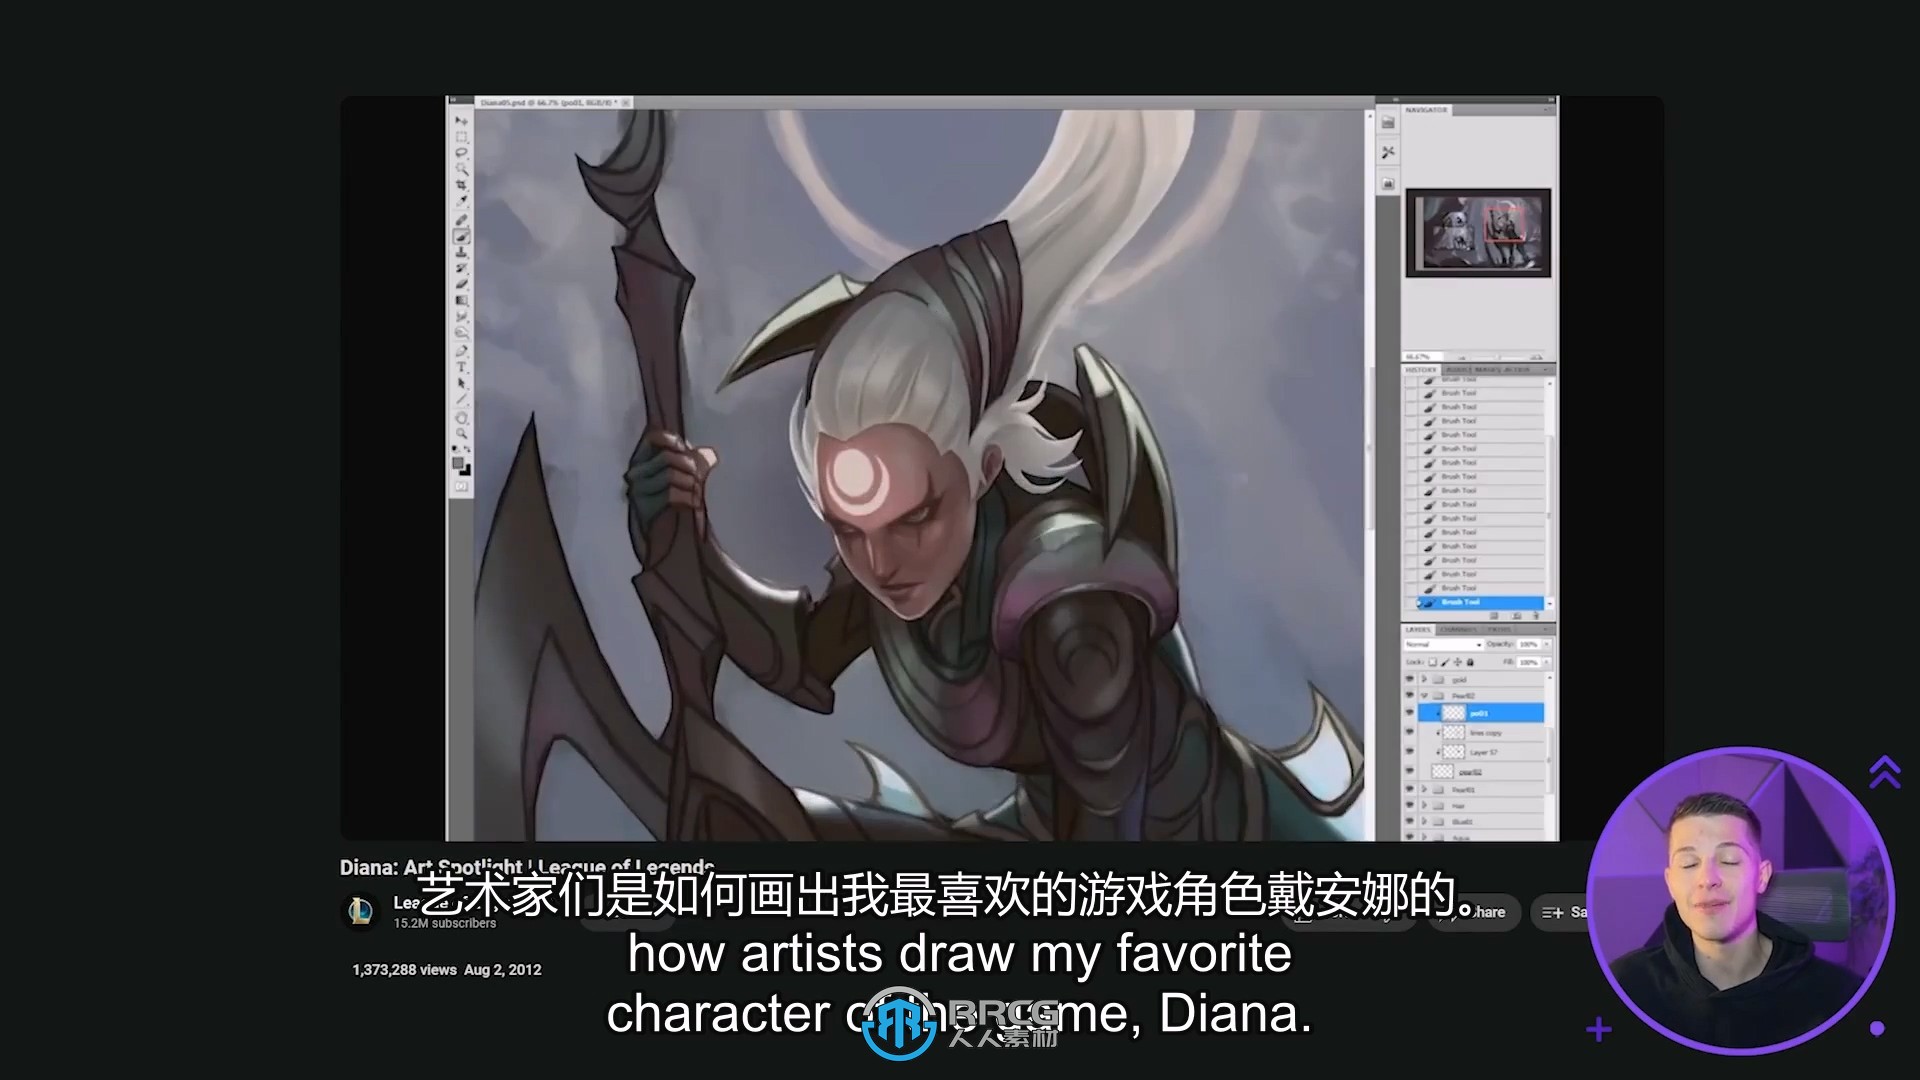Screen dimensions: 1920x1080
Task: Select the Clone Stamp tool
Action: pyautogui.click(x=462, y=252)
